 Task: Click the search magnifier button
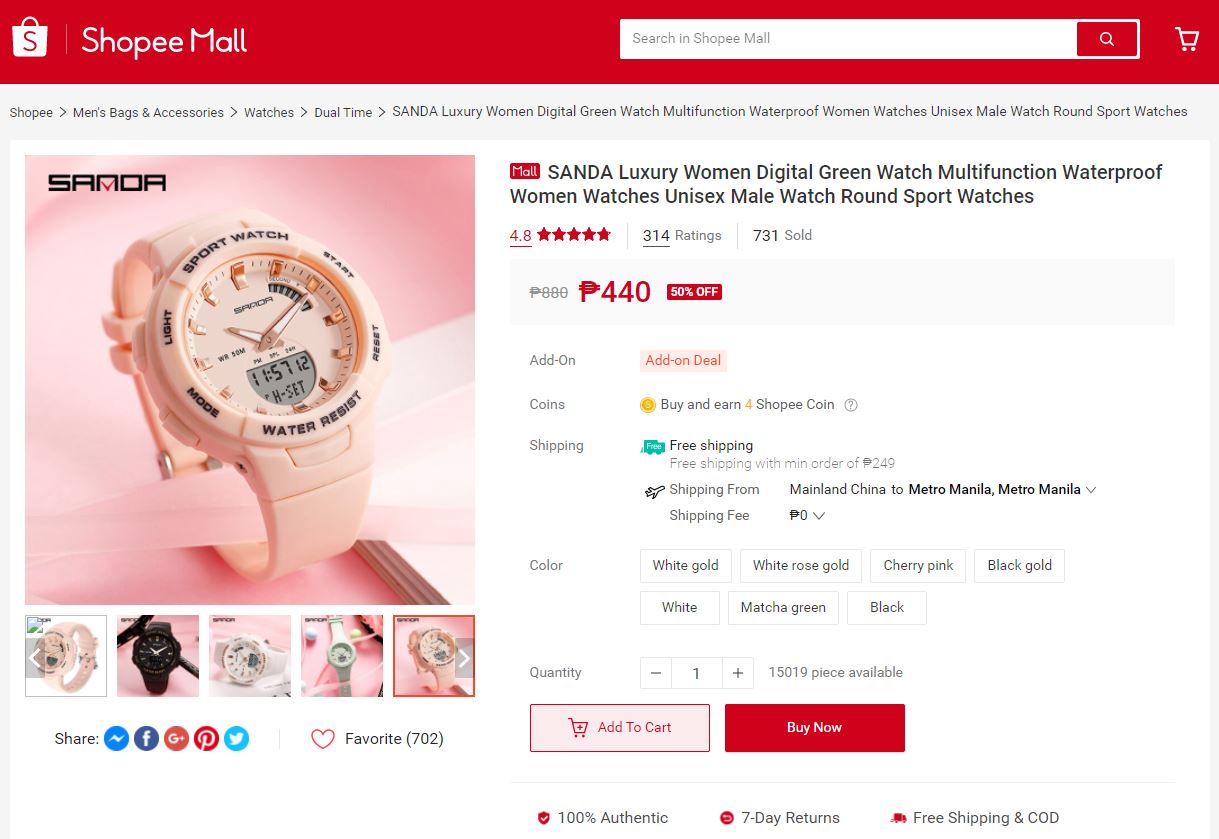[1106, 39]
